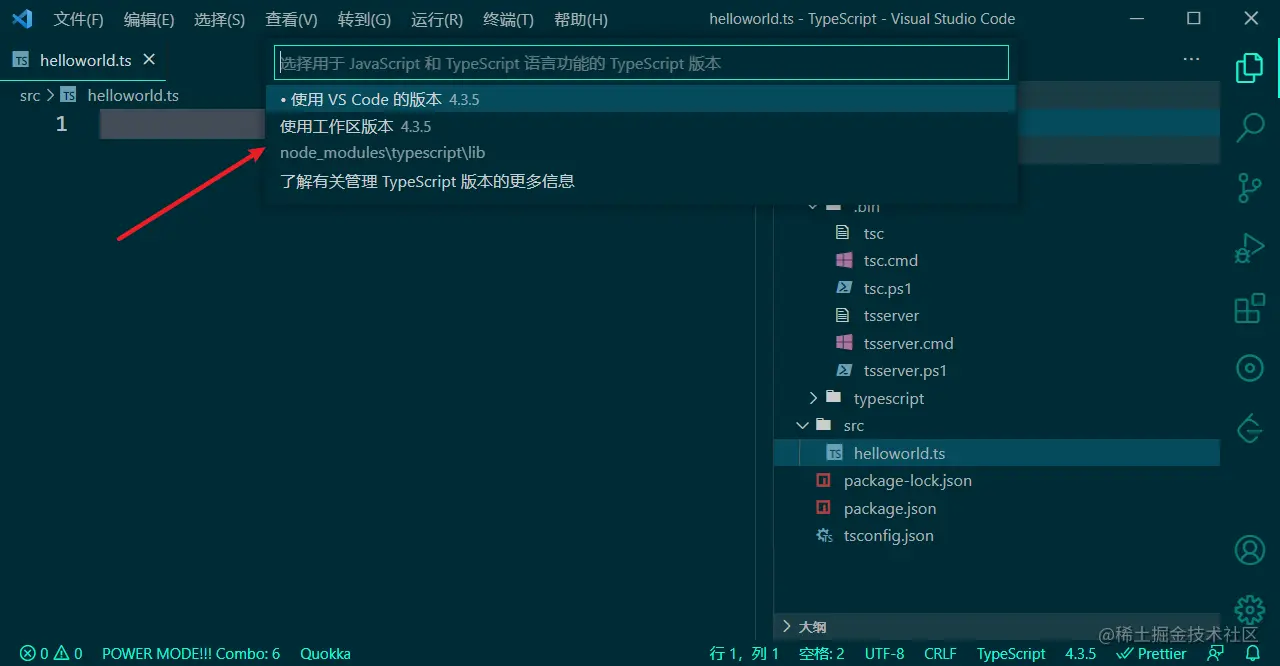Image resolution: width=1280 pixels, height=666 pixels.
Task: Click Prettier in the status bar
Action: click(x=1151, y=654)
